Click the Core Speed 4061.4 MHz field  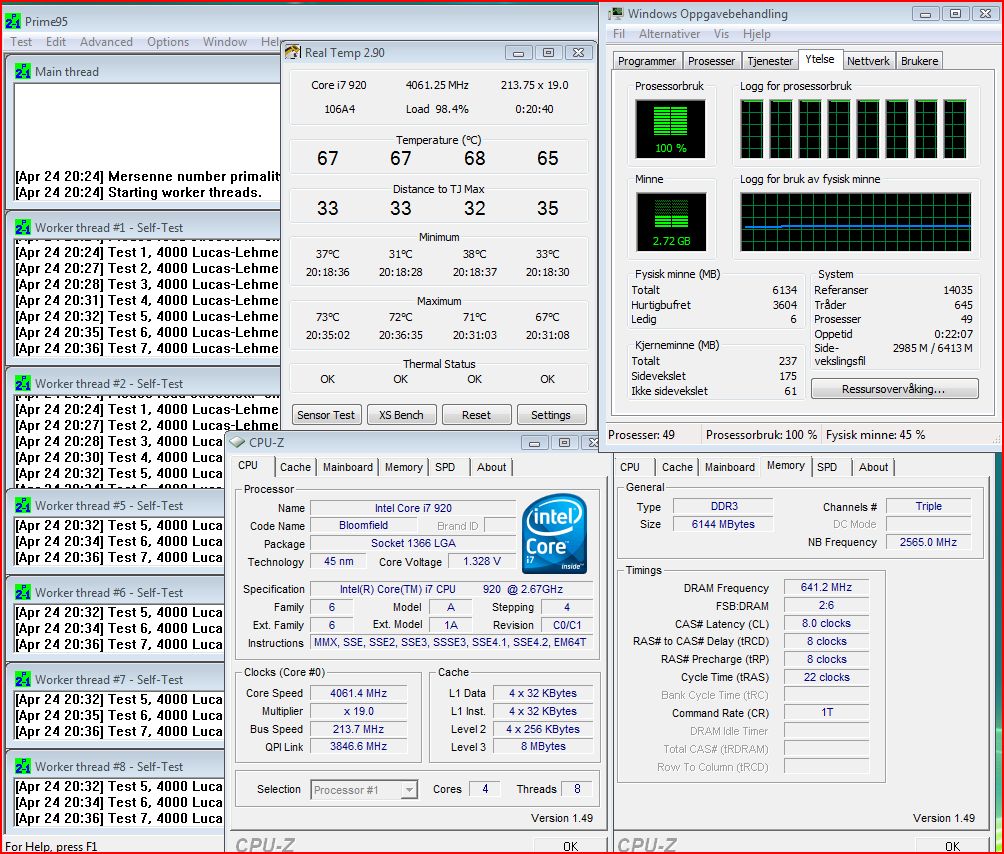[x=359, y=693]
